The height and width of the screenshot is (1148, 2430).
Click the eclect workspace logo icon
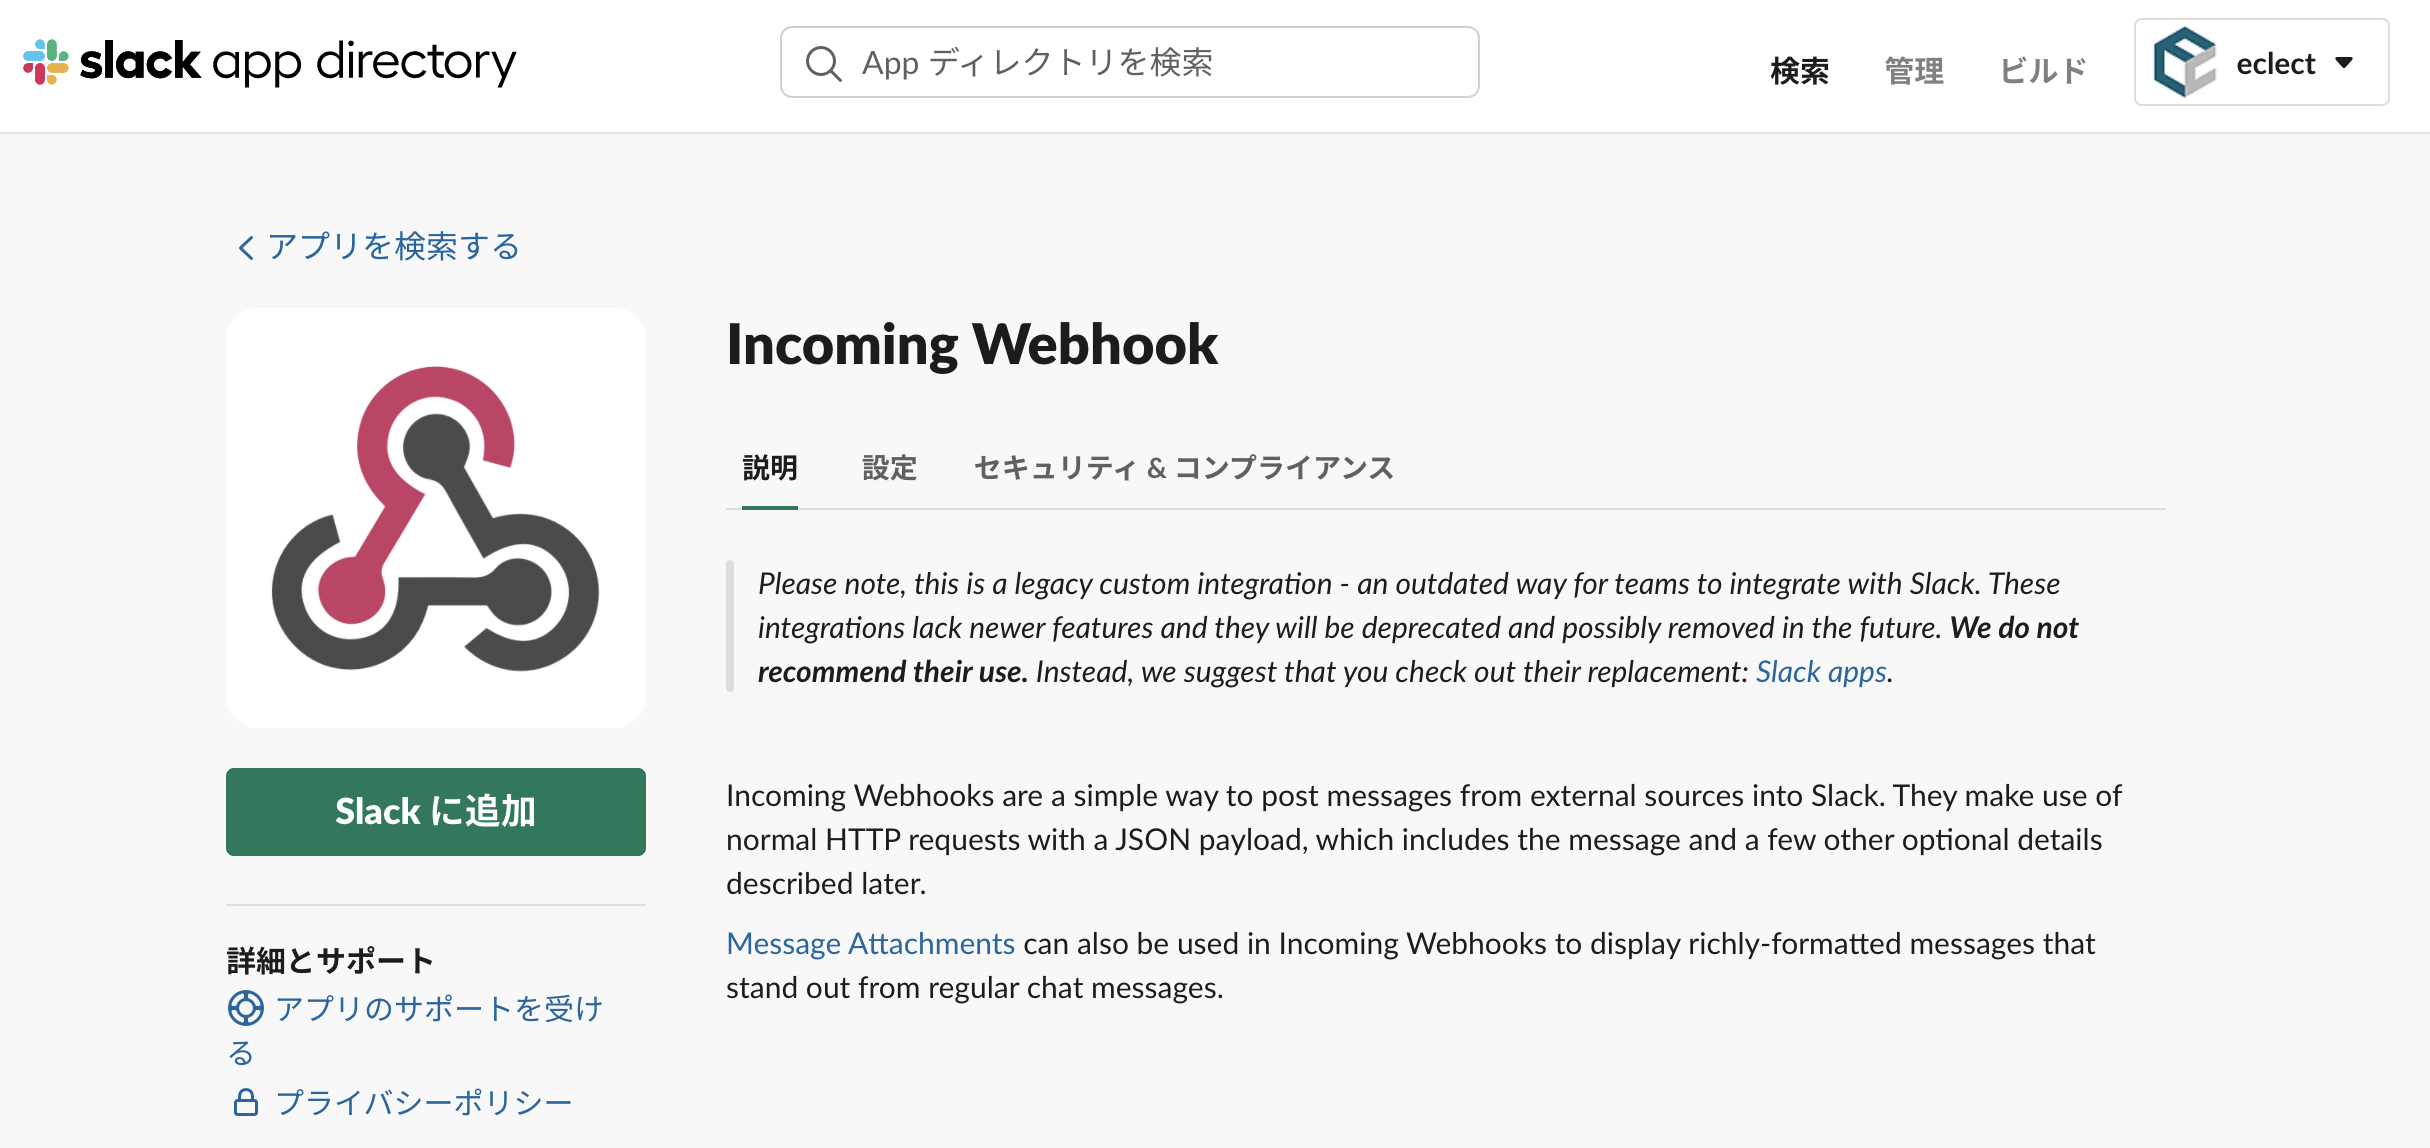[2185, 62]
